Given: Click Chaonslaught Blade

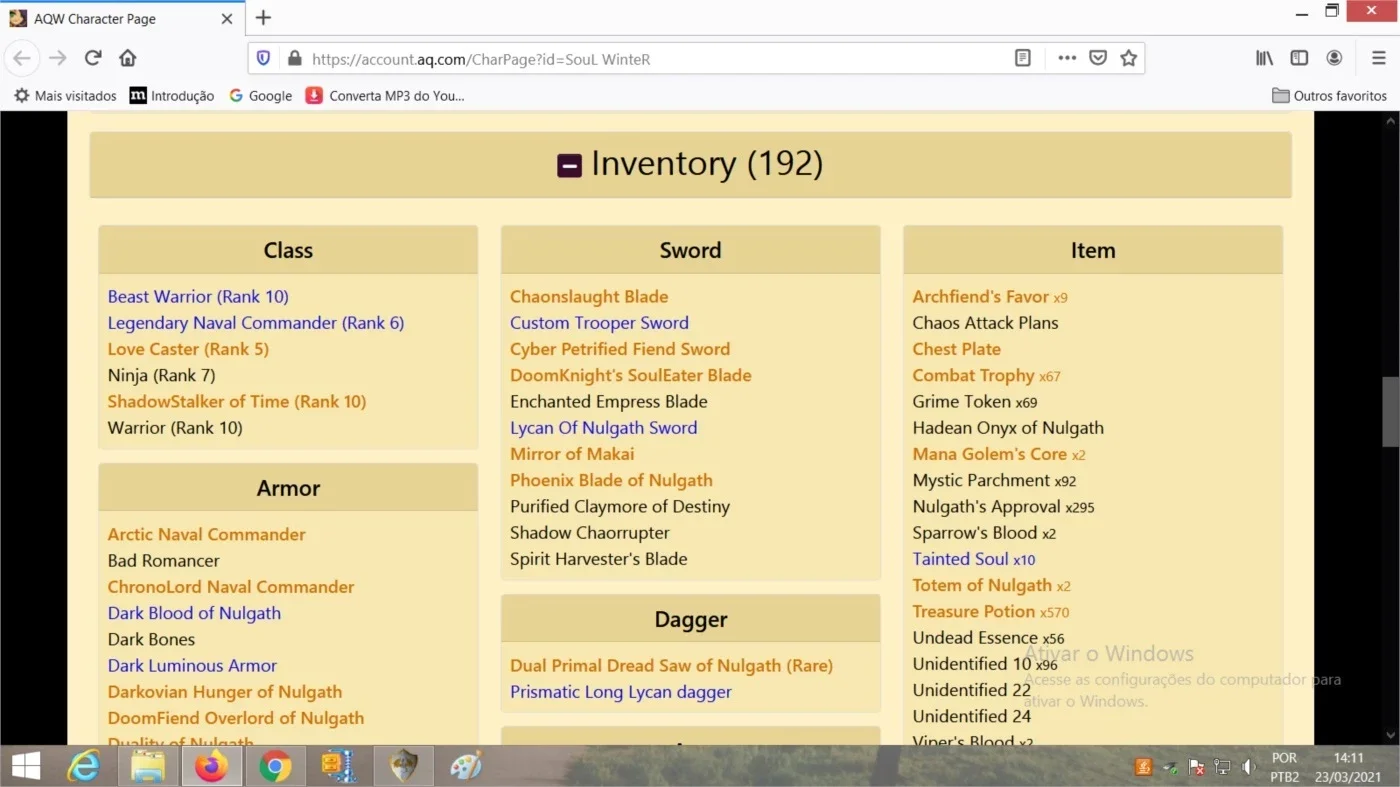Looking at the screenshot, I should [x=589, y=297].
